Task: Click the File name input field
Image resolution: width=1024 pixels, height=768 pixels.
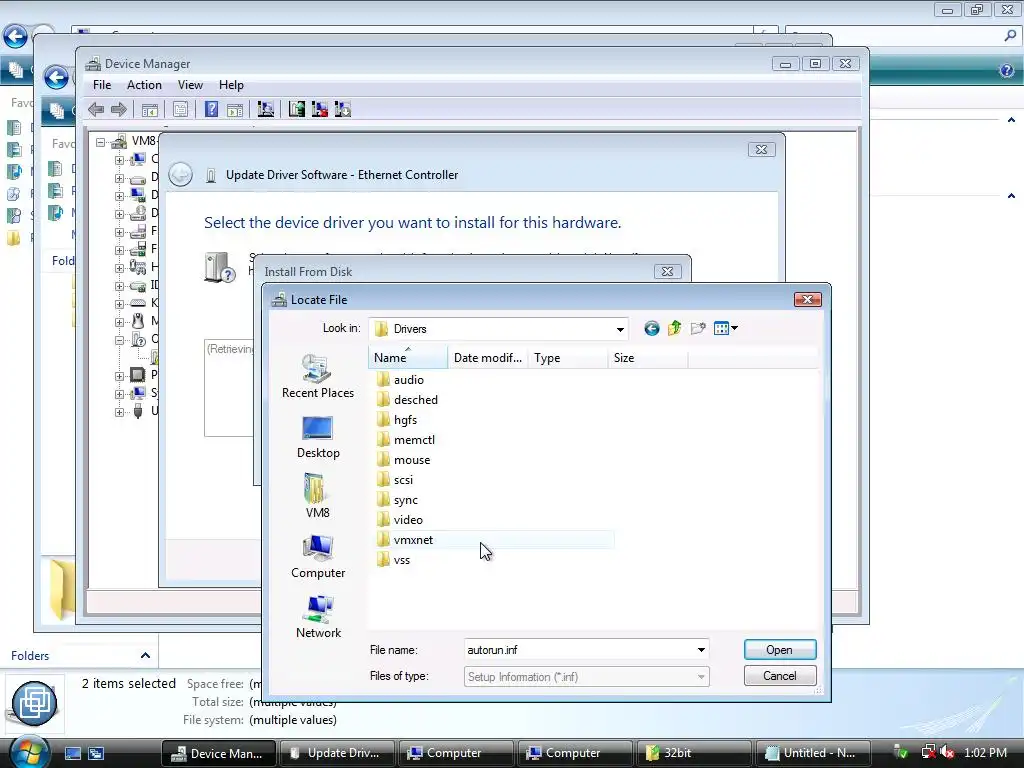Action: (x=579, y=650)
